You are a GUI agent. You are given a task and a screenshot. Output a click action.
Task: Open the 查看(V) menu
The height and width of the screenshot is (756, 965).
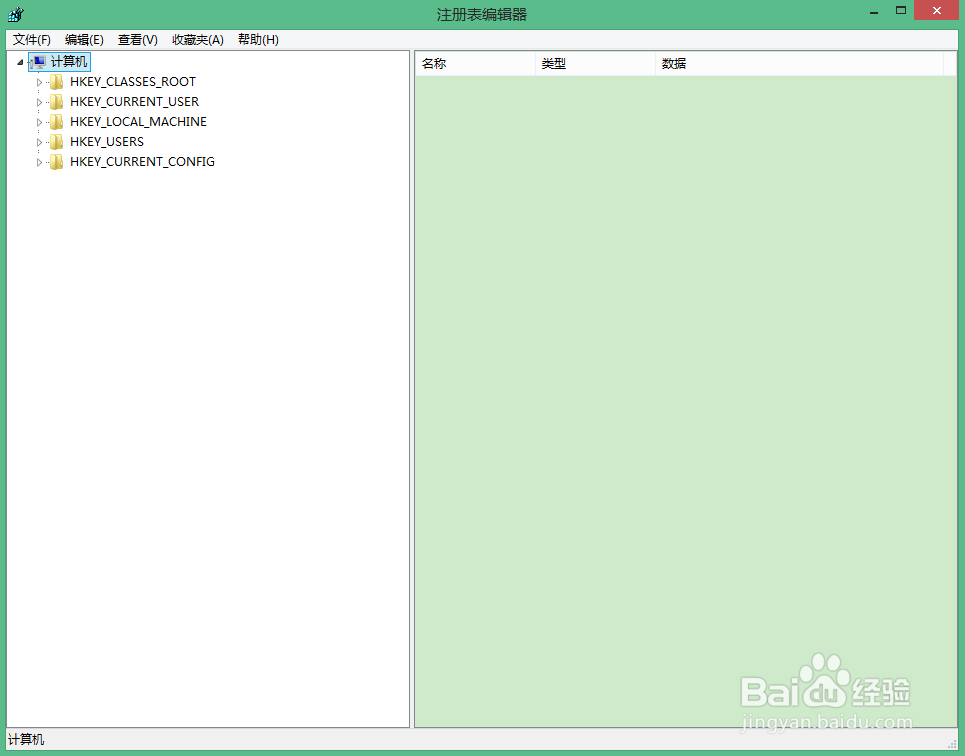tap(138, 40)
